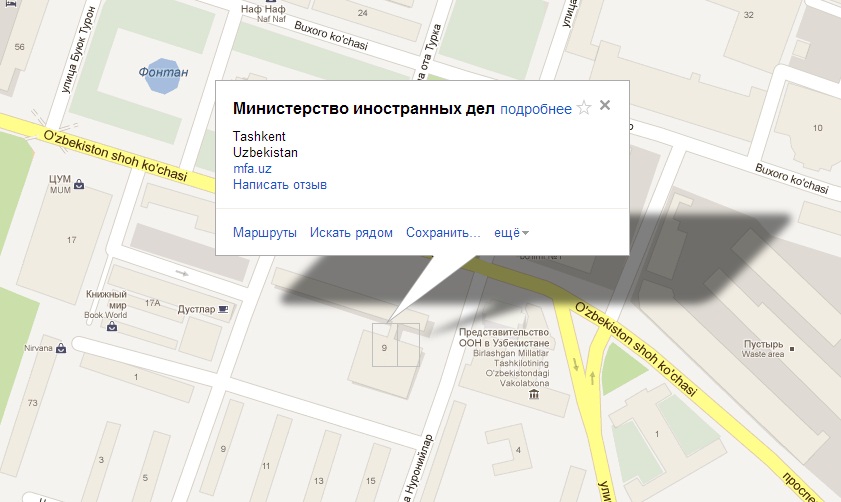Image resolution: width=841 pixels, height=502 pixels.
Task: Click the Nirvana shopping icon
Action: tap(61, 348)
